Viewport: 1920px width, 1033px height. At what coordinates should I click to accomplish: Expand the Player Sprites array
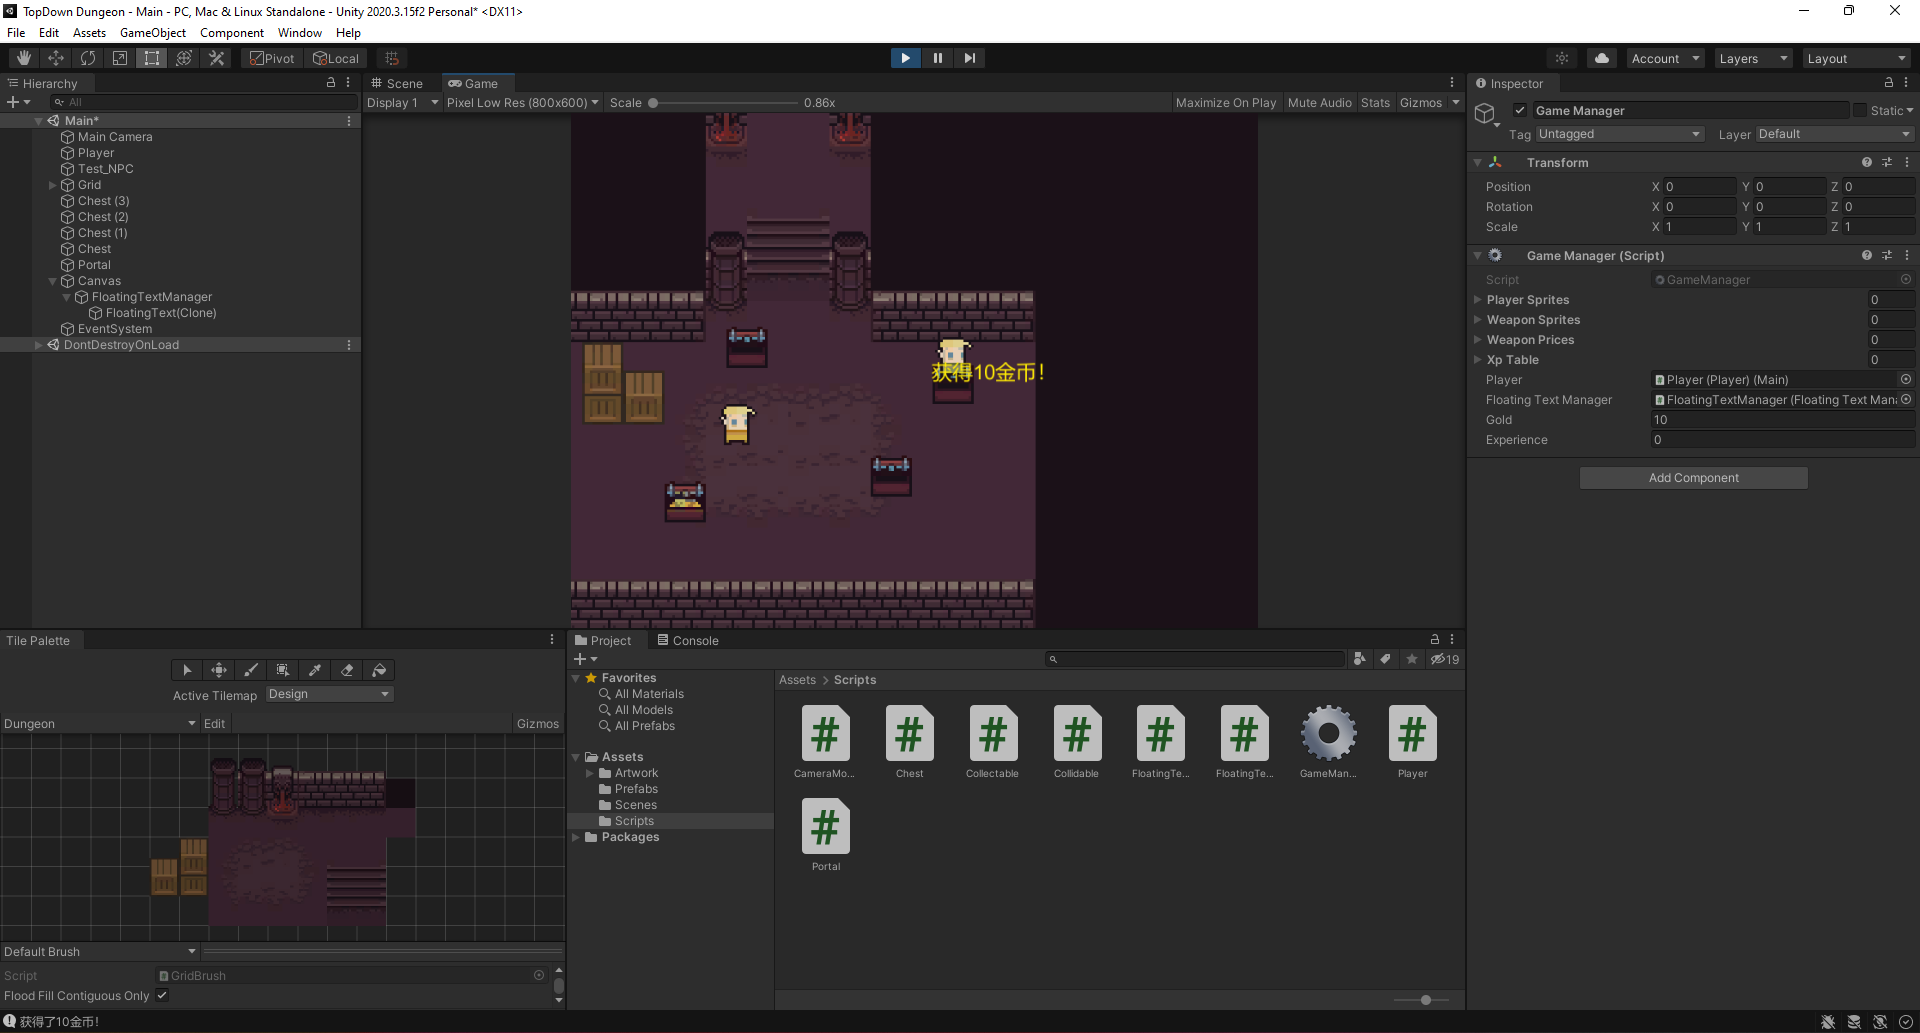[x=1478, y=300]
